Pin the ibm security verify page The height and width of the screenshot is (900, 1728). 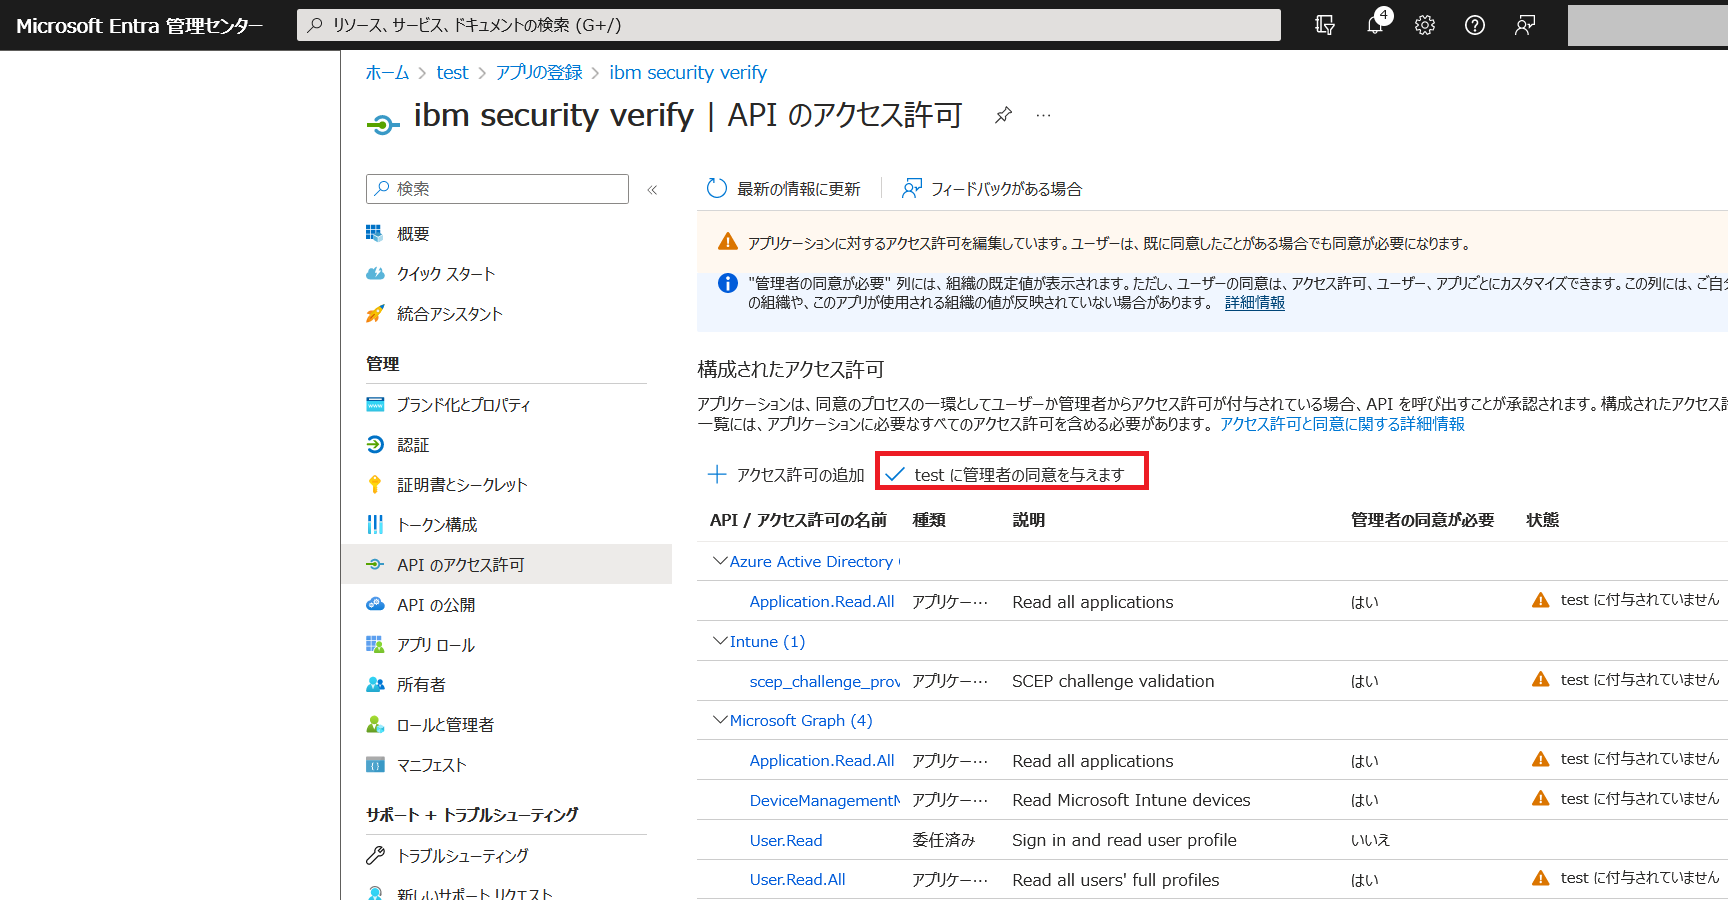click(1003, 115)
